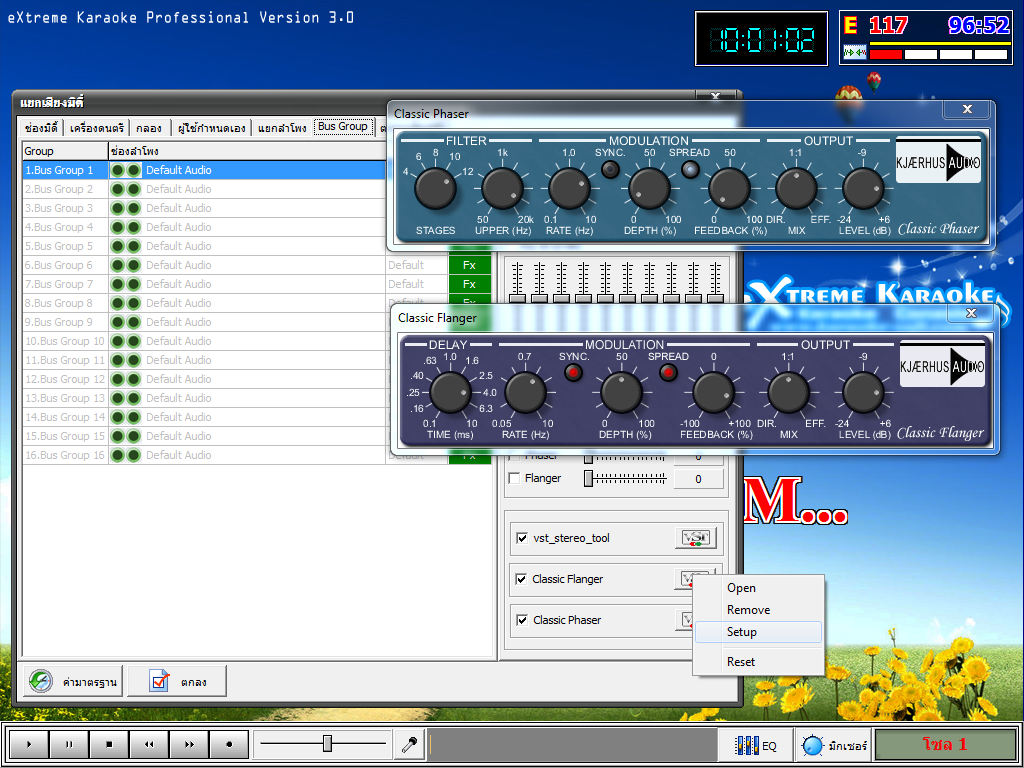Select the '16.Bus Group 16' row
Image resolution: width=1024 pixels, height=768 pixels.
pyautogui.click(x=204, y=455)
